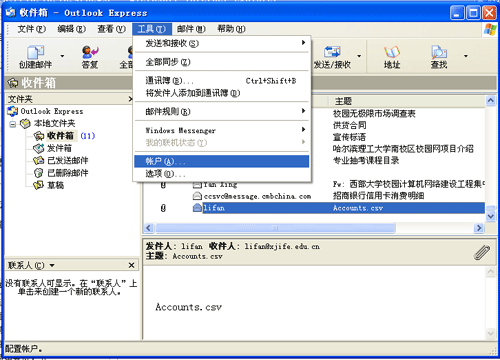Close the 联系人 contacts pane
This screenshot has height=360, width=500.
[x=131, y=265]
